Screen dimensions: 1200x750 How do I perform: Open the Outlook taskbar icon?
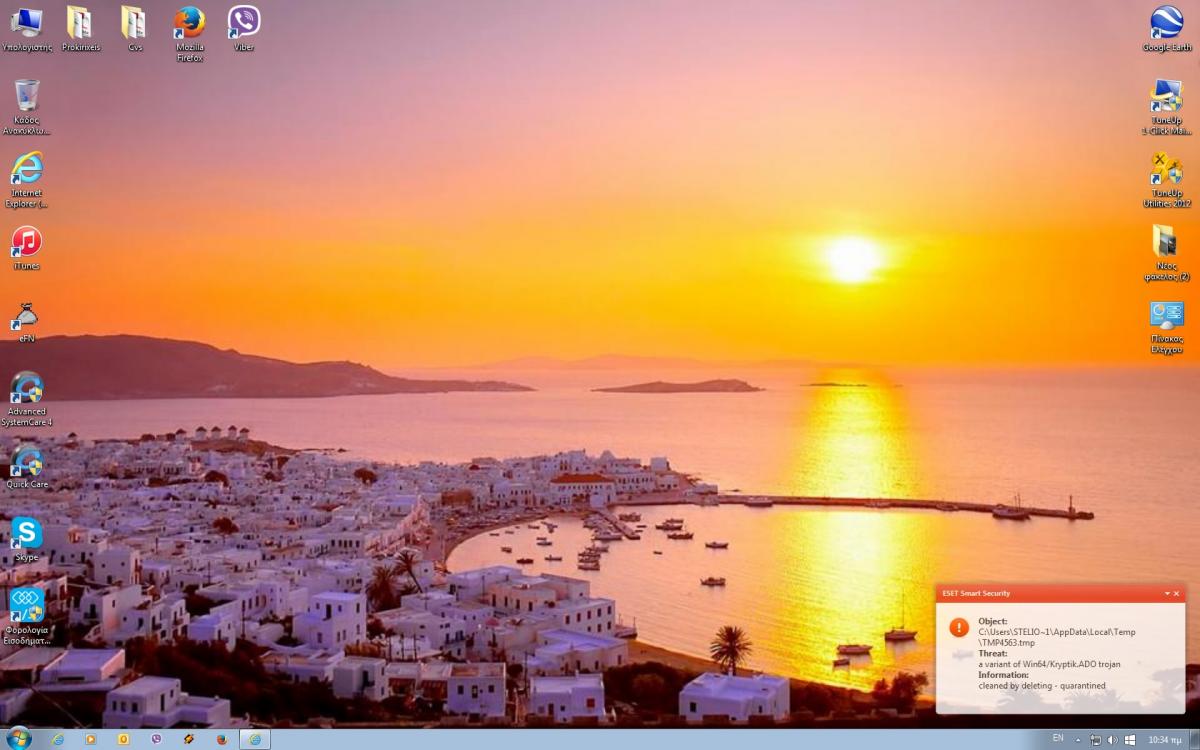pos(123,739)
